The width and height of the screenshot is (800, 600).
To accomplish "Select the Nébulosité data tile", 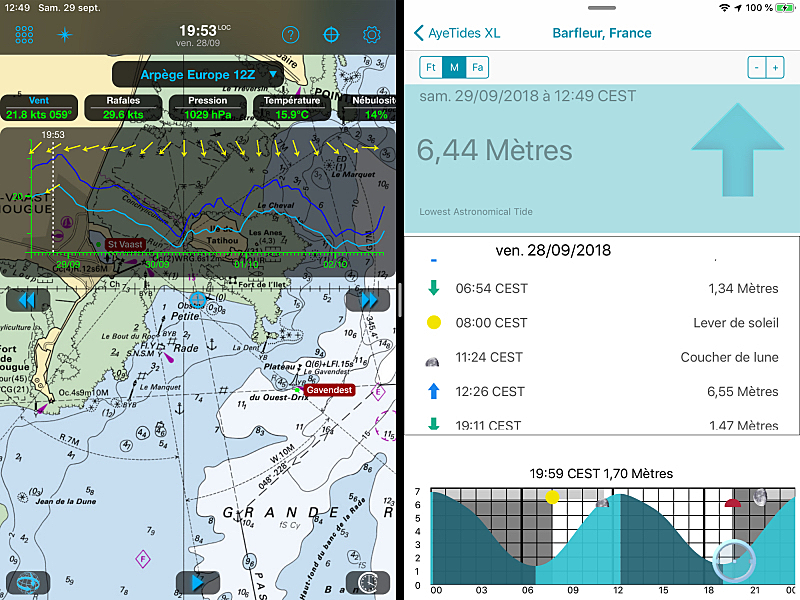I will coord(367,108).
